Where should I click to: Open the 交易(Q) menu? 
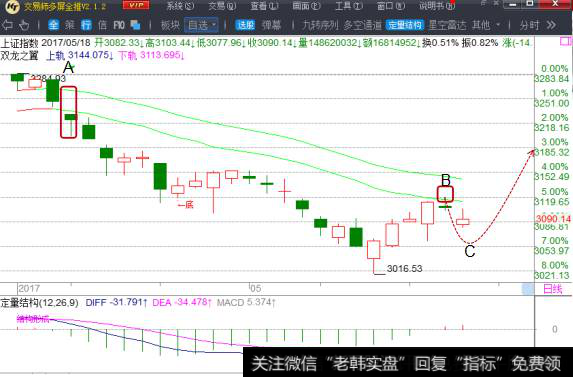pyautogui.click(x=223, y=6)
